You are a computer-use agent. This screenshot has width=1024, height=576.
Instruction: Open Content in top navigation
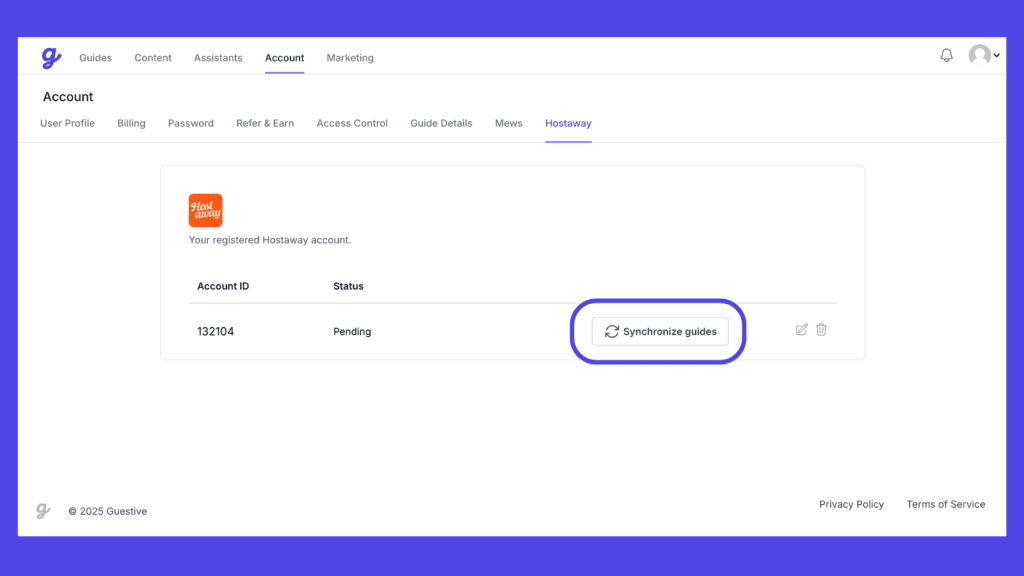153,57
